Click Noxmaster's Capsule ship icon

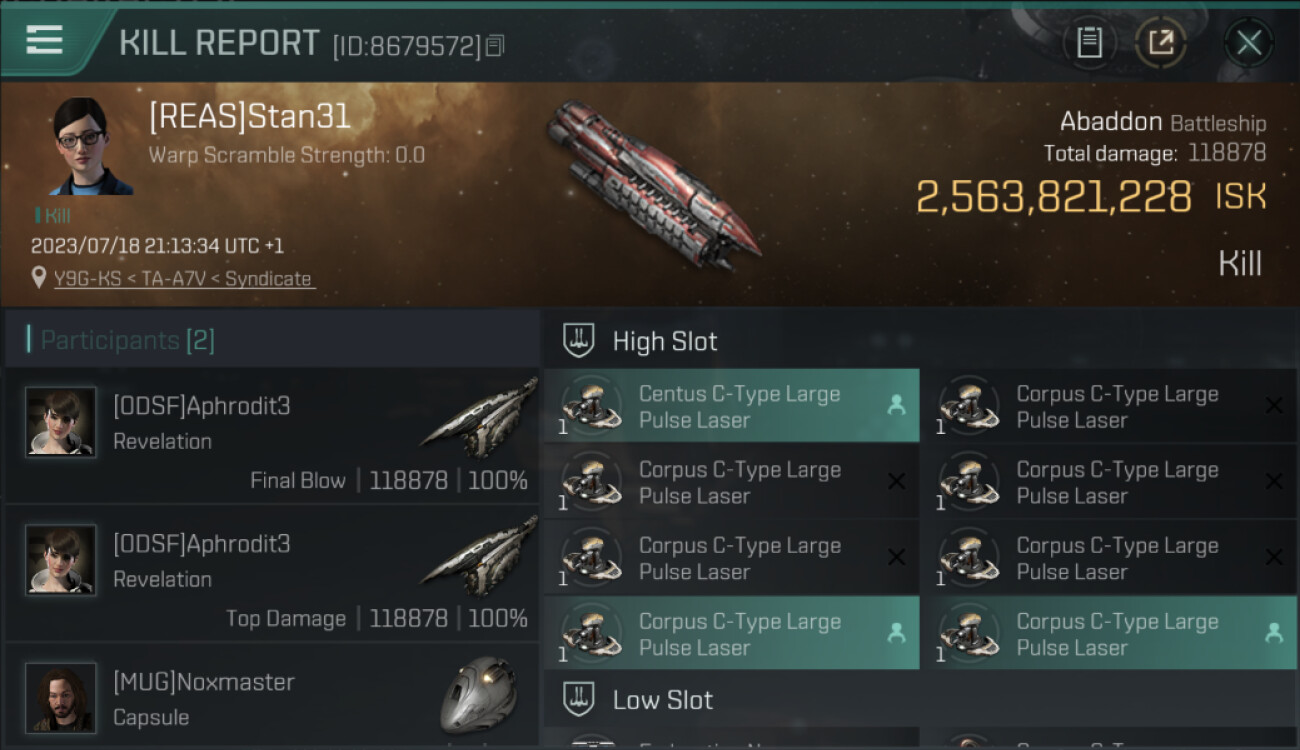(478, 695)
